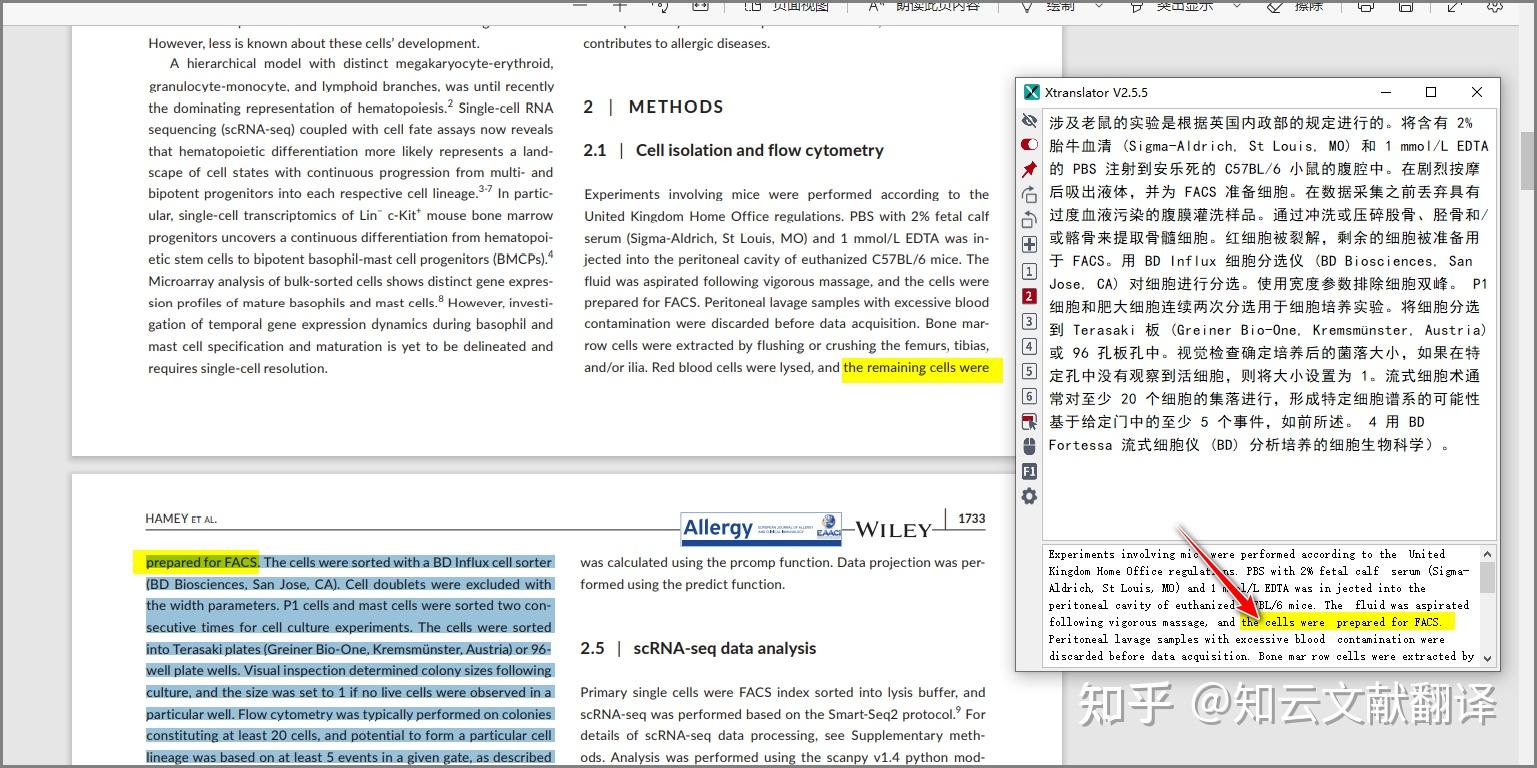This screenshot has height=768, width=1537.
Task: Click the zoom fit-width toolbar item
Action: tap(699, 7)
